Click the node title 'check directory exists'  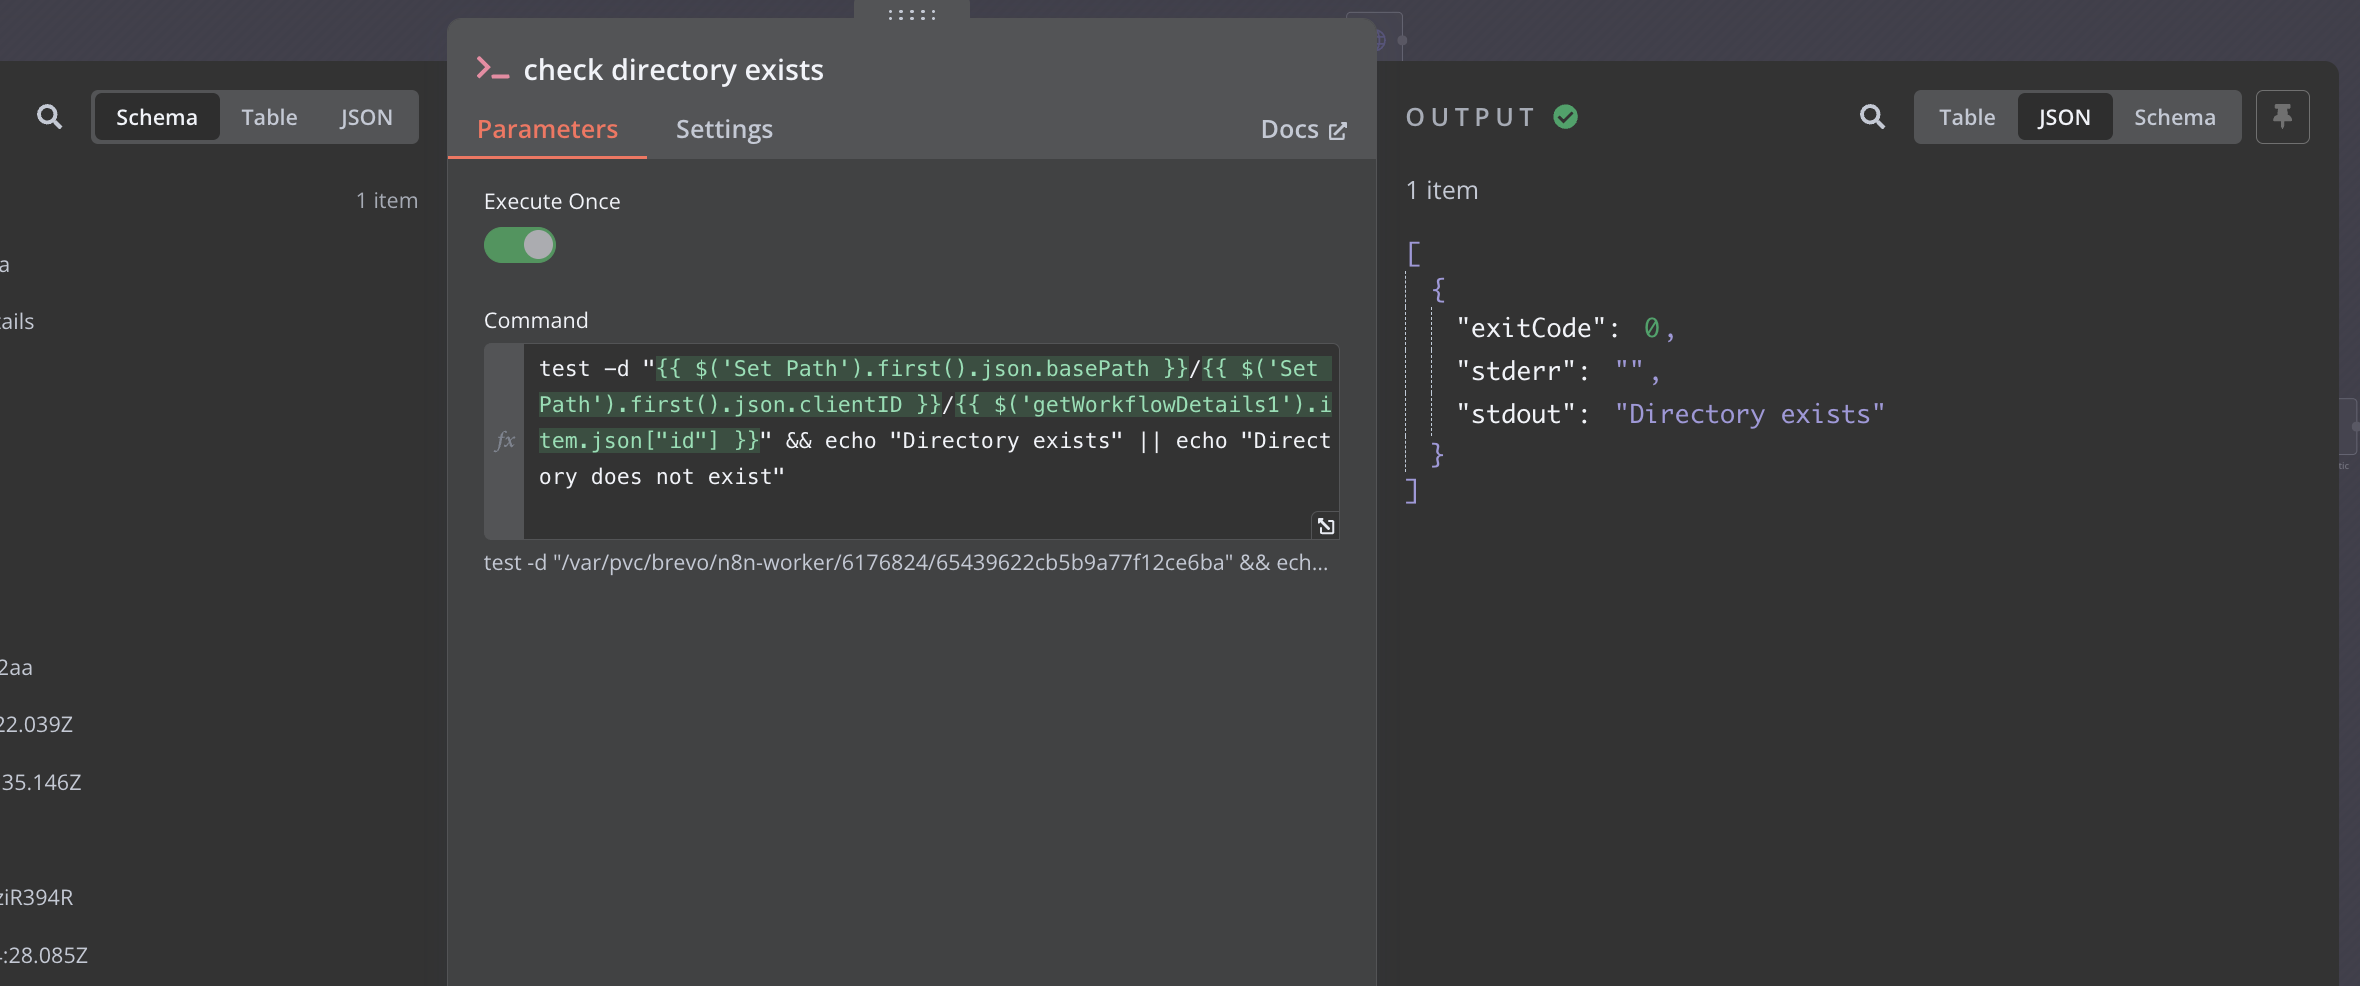point(673,69)
